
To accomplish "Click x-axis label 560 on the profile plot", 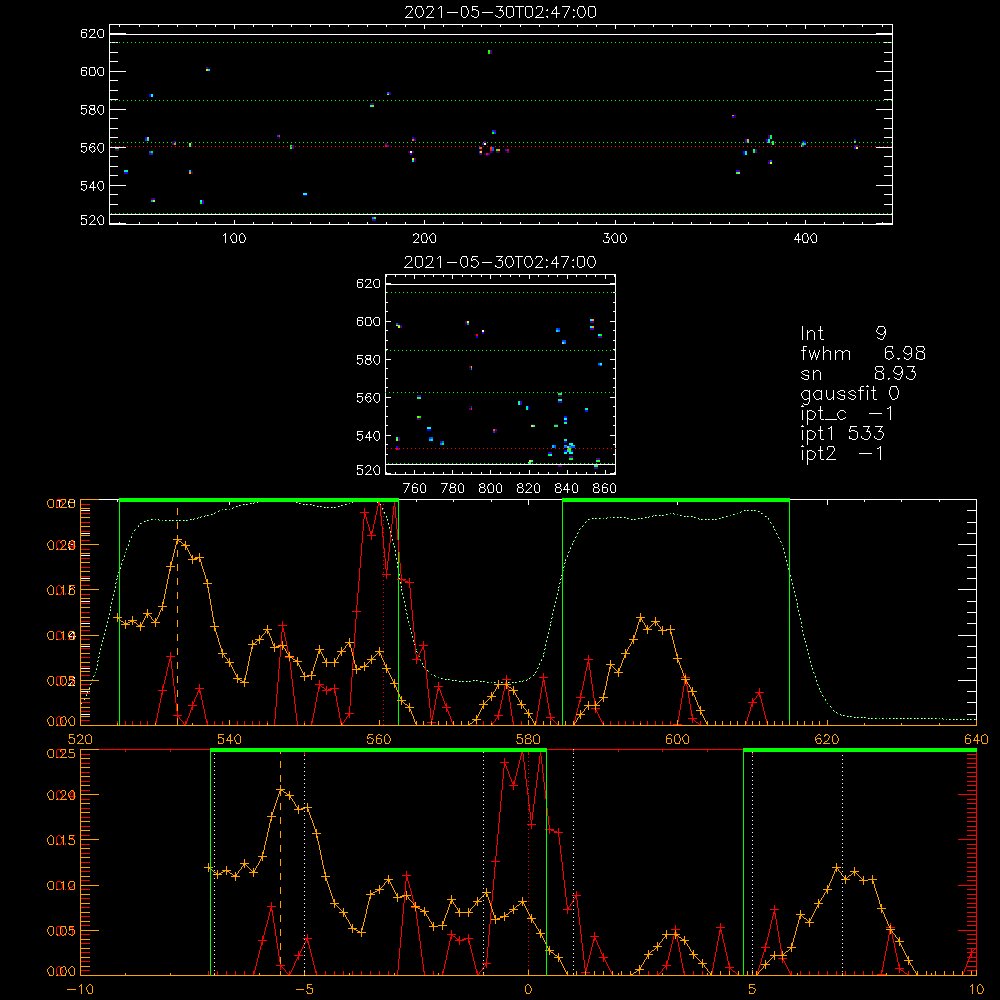I will tap(379, 739).
